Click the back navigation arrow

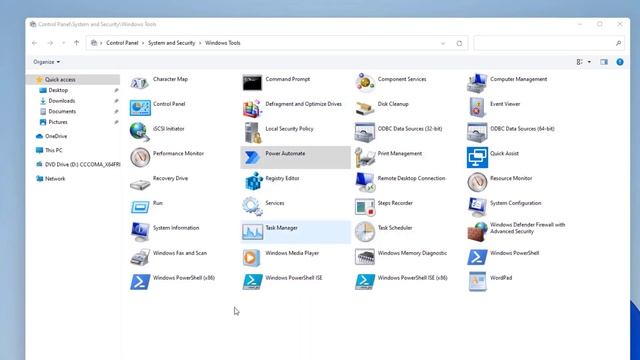pos(35,43)
